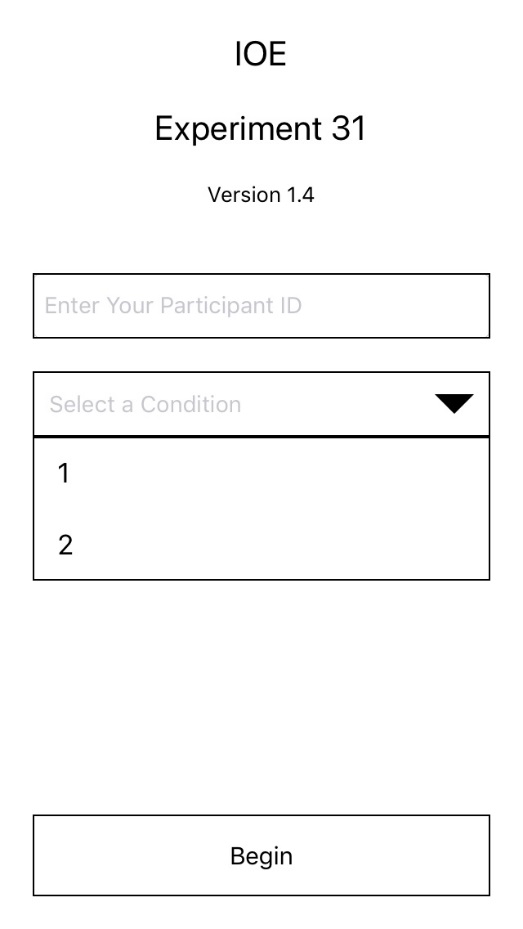Click the Version 1.4 label
The height and width of the screenshot is (929, 523).
261,195
